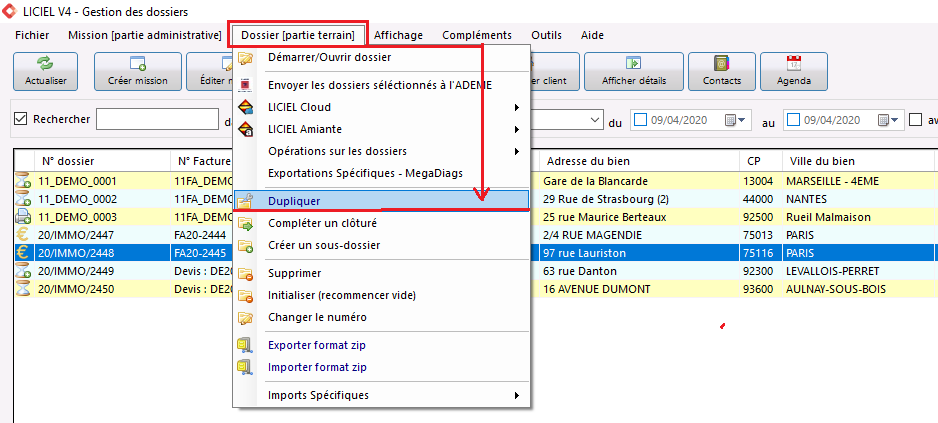This screenshot has height=423, width=938.
Task: Click status icon of dossier 20/IMMO/2449
Action: click(x=23, y=271)
